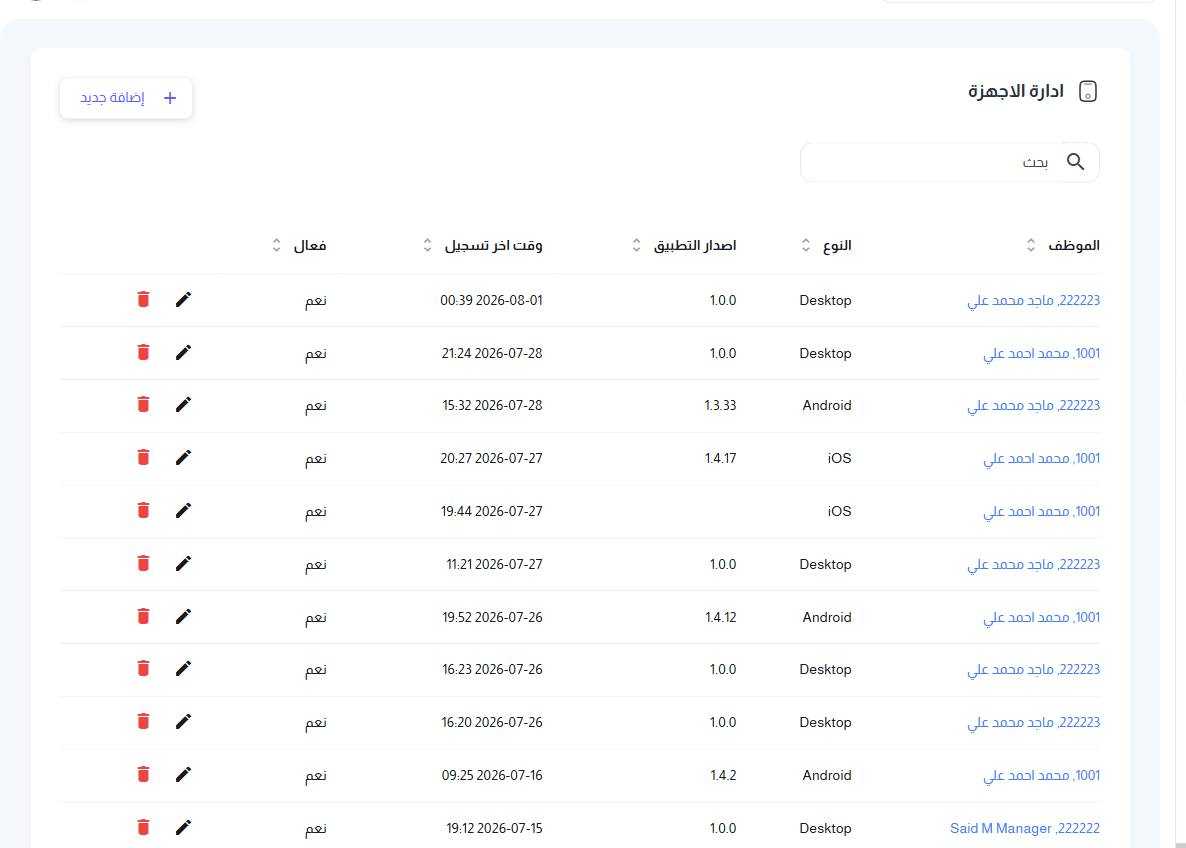Open employee link in the 16:23 2026-07-26 row
The image size is (1186, 848).
(x=1033, y=669)
